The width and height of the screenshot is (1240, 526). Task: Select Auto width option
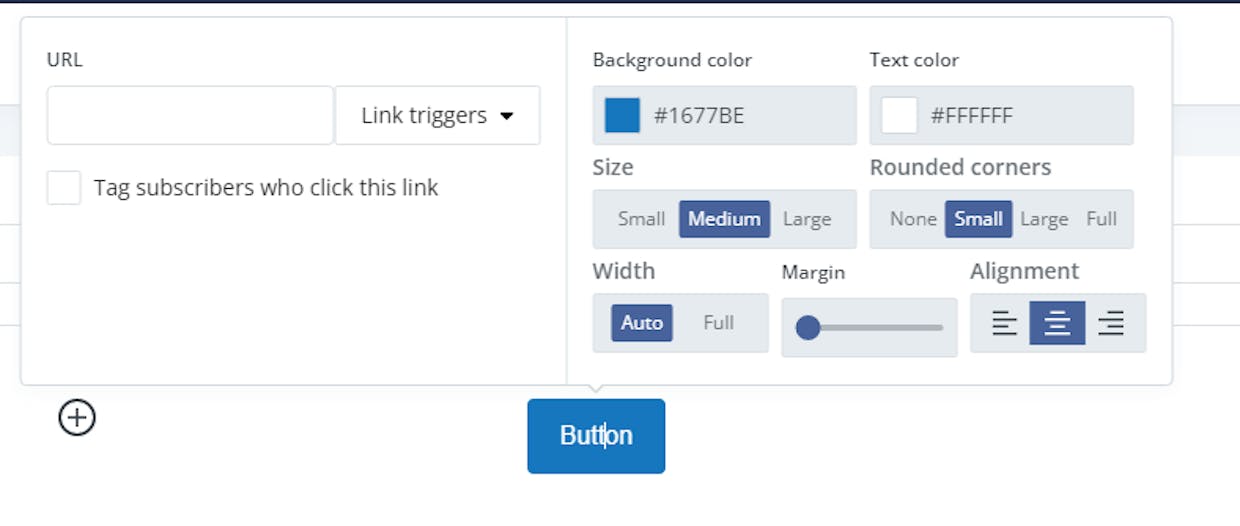[x=642, y=323]
